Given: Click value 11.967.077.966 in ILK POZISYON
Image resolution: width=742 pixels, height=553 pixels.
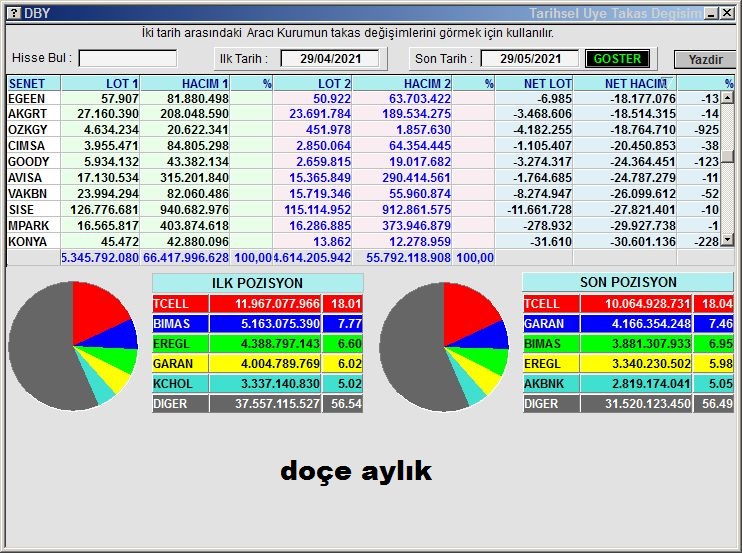Looking at the screenshot, I should (x=277, y=304).
